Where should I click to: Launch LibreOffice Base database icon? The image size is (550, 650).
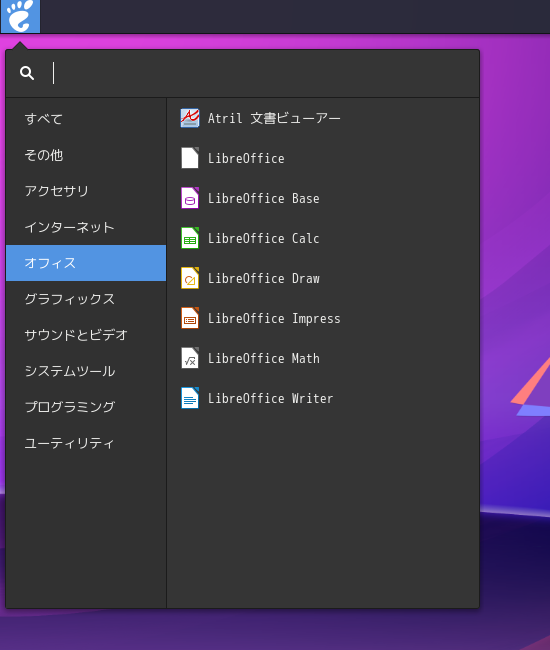190,198
